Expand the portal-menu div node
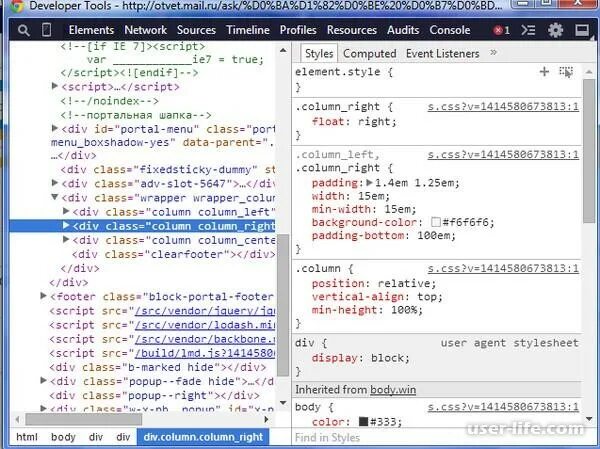Image resolution: width=600 pixels, height=449 pixels. coord(55,128)
